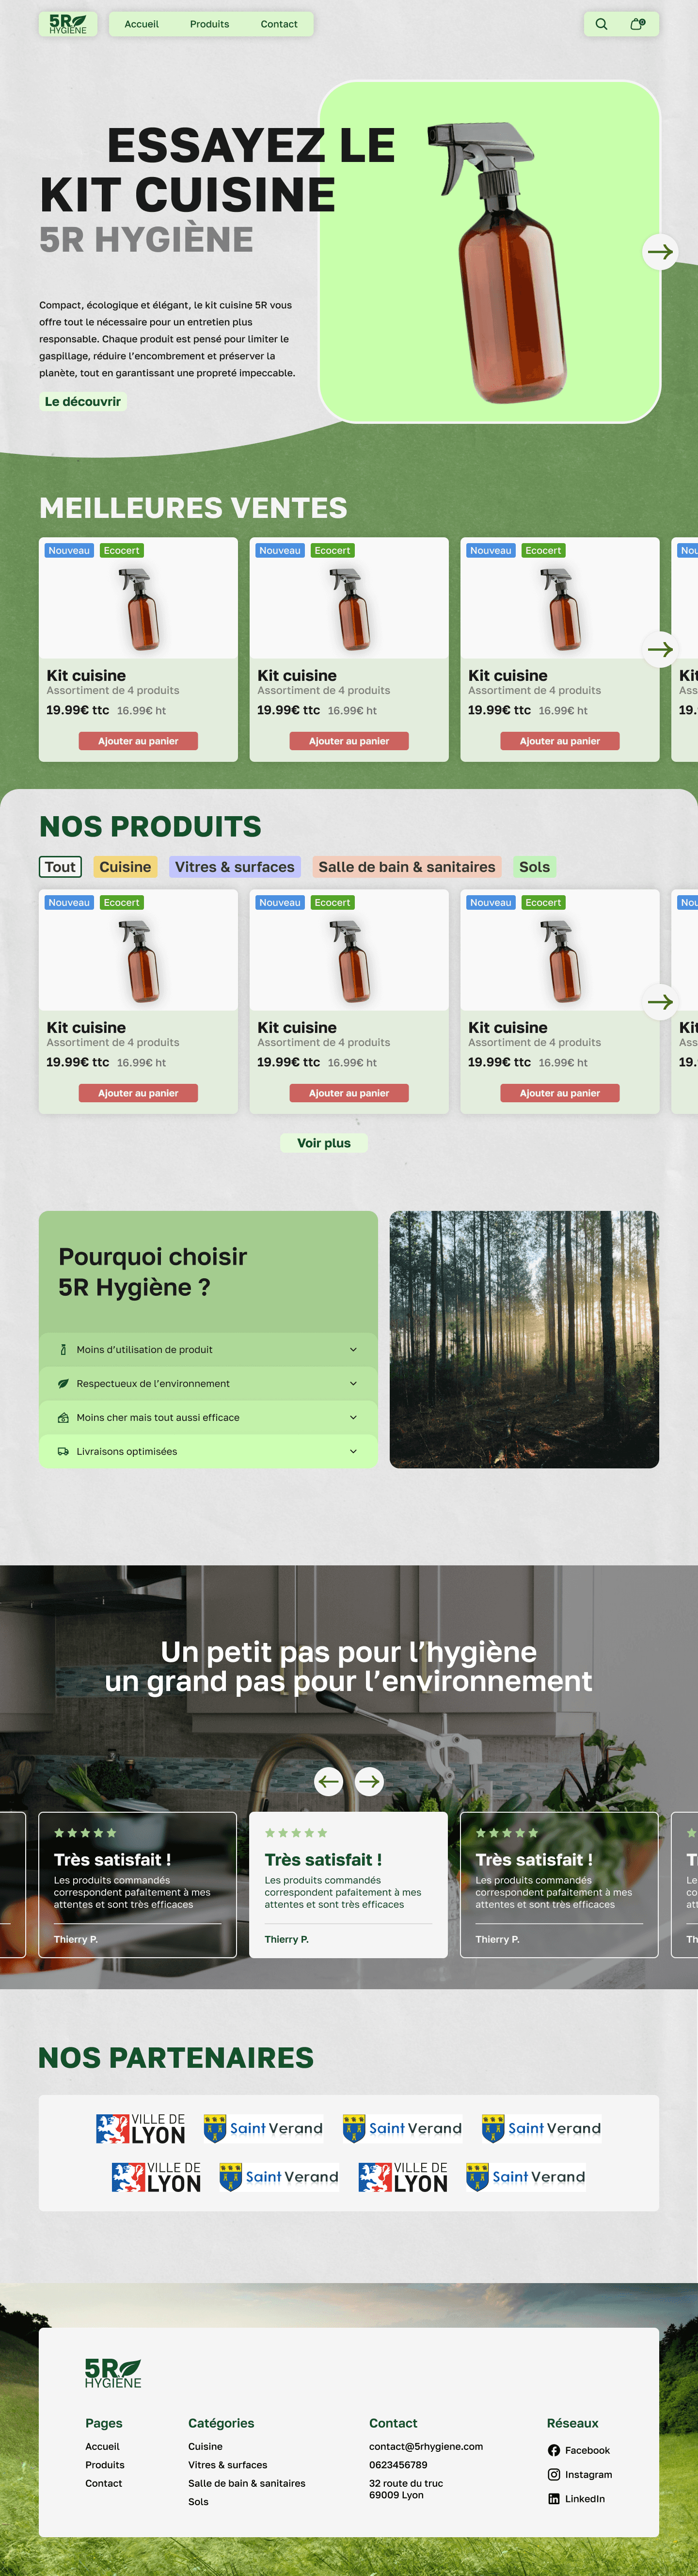Image resolution: width=698 pixels, height=2576 pixels.
Task: Click the 5R Hygiène logo in header
Action: [68, 24]
